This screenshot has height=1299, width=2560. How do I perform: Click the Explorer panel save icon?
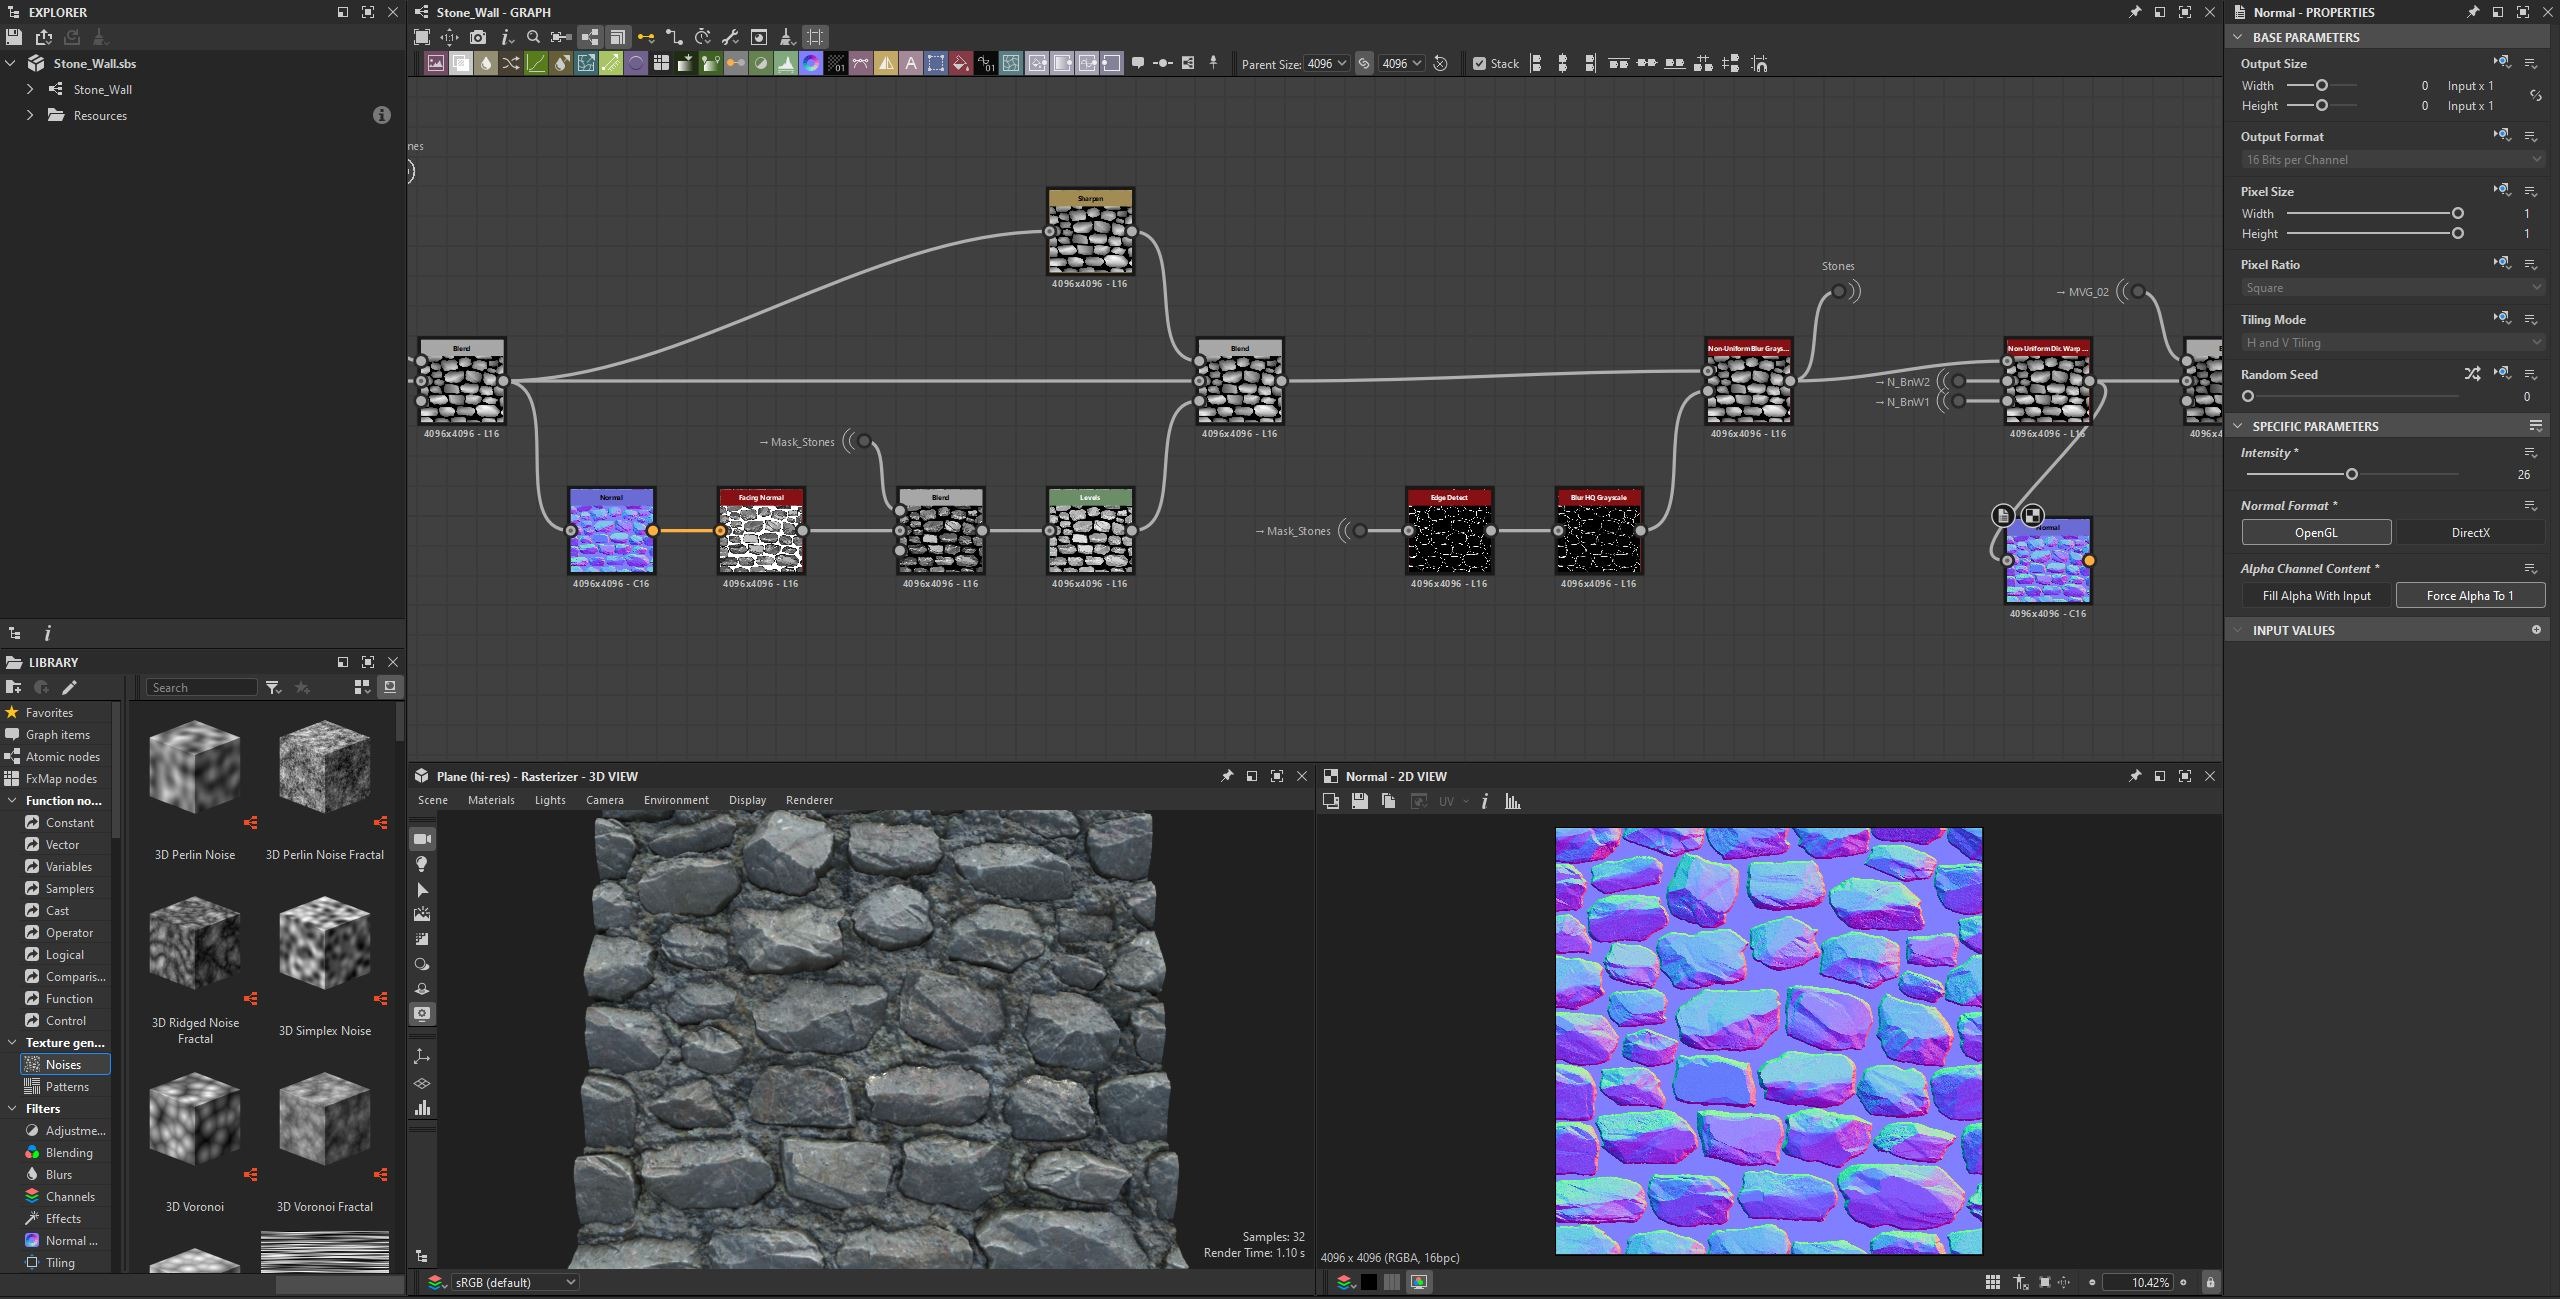click(13, 37)
